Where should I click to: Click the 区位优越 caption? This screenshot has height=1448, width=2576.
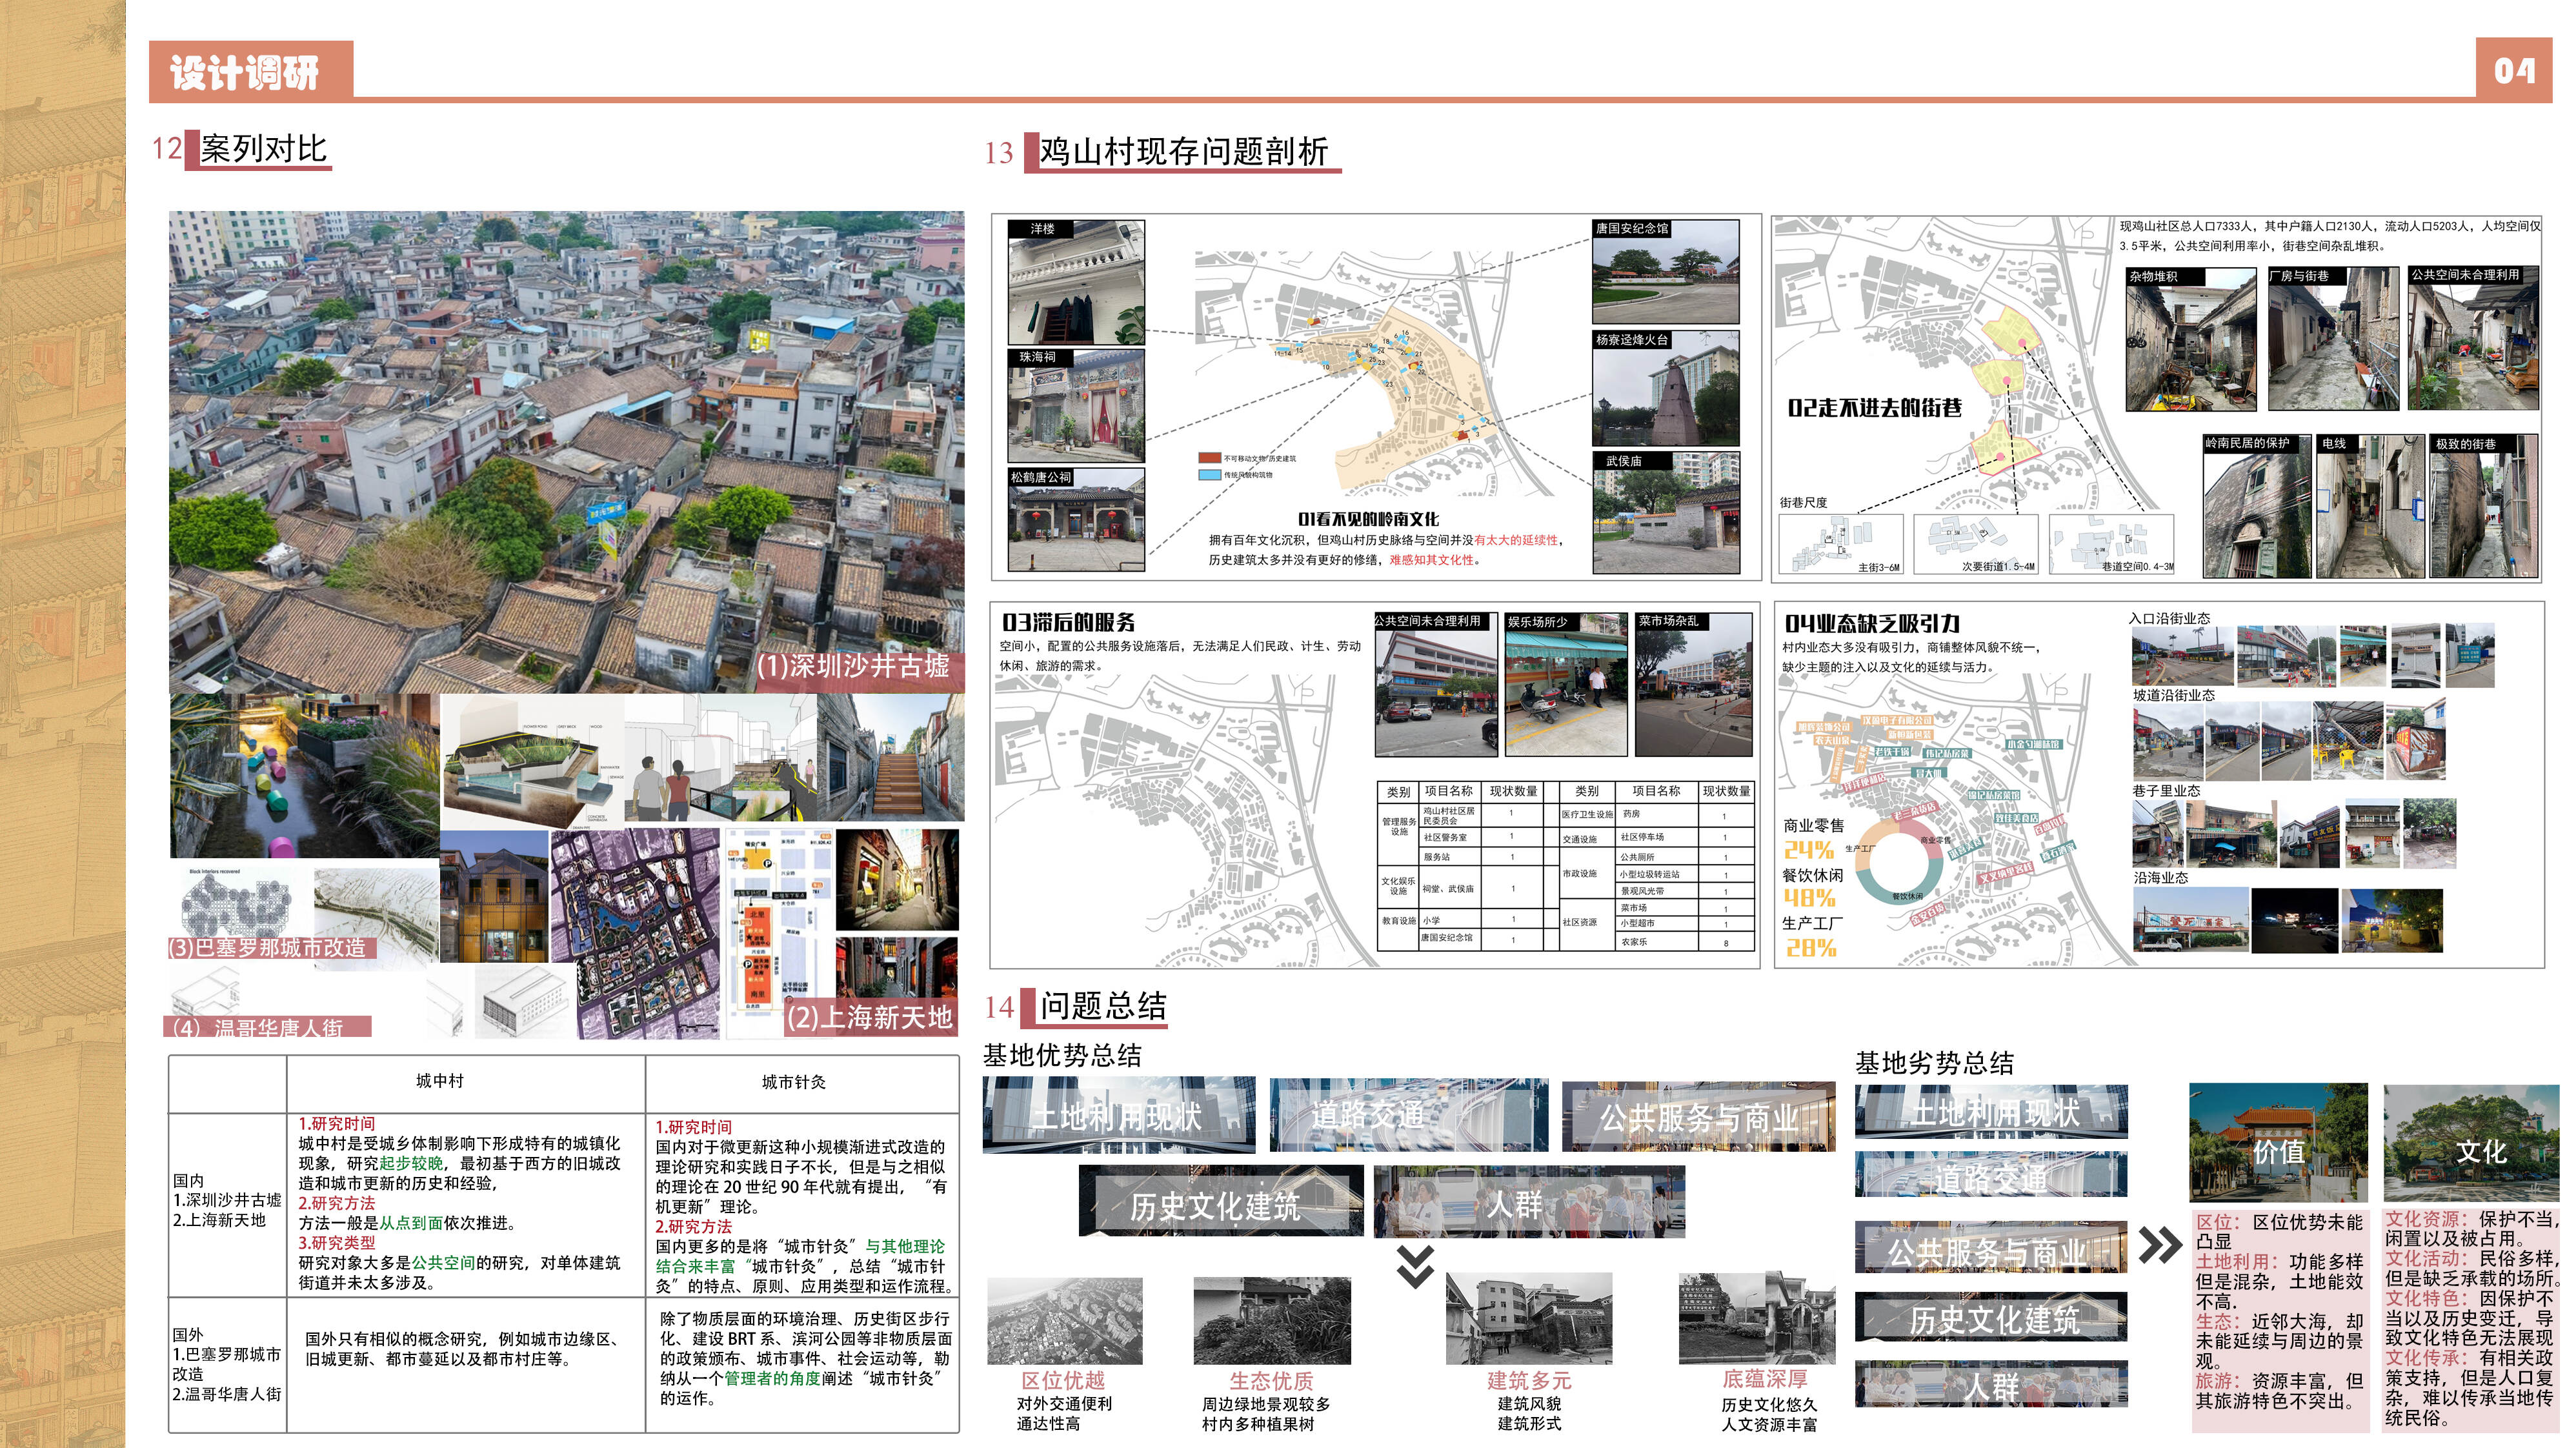[1063, 1380]
